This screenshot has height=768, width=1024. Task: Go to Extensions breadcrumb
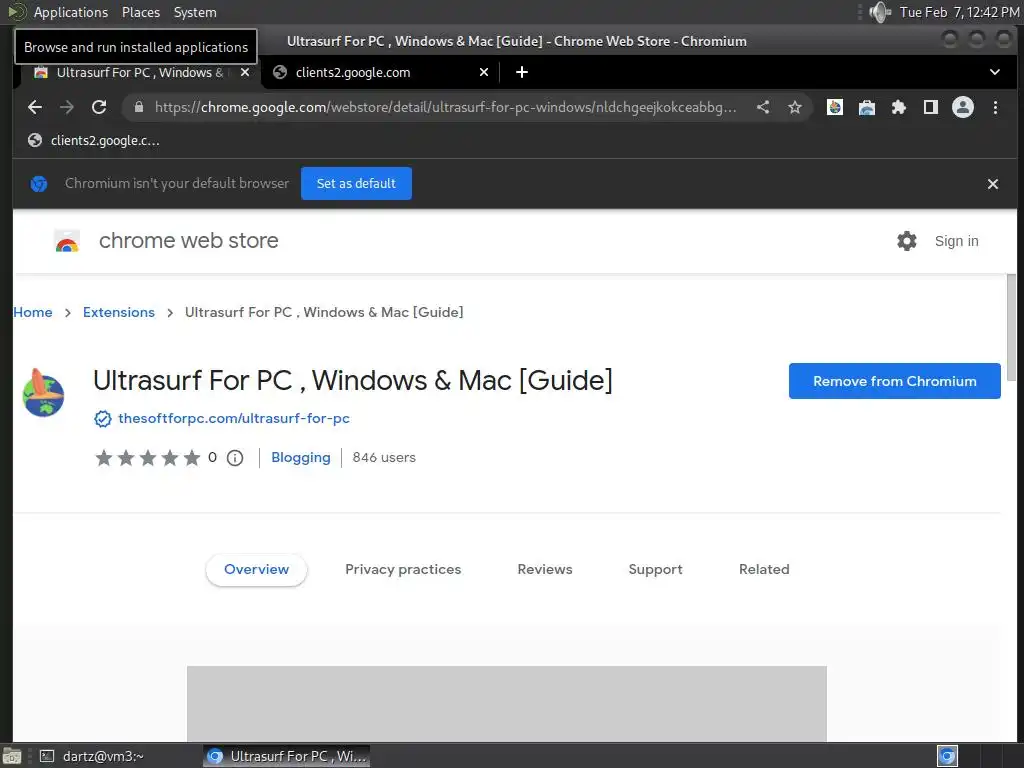(x=119, y=312)
